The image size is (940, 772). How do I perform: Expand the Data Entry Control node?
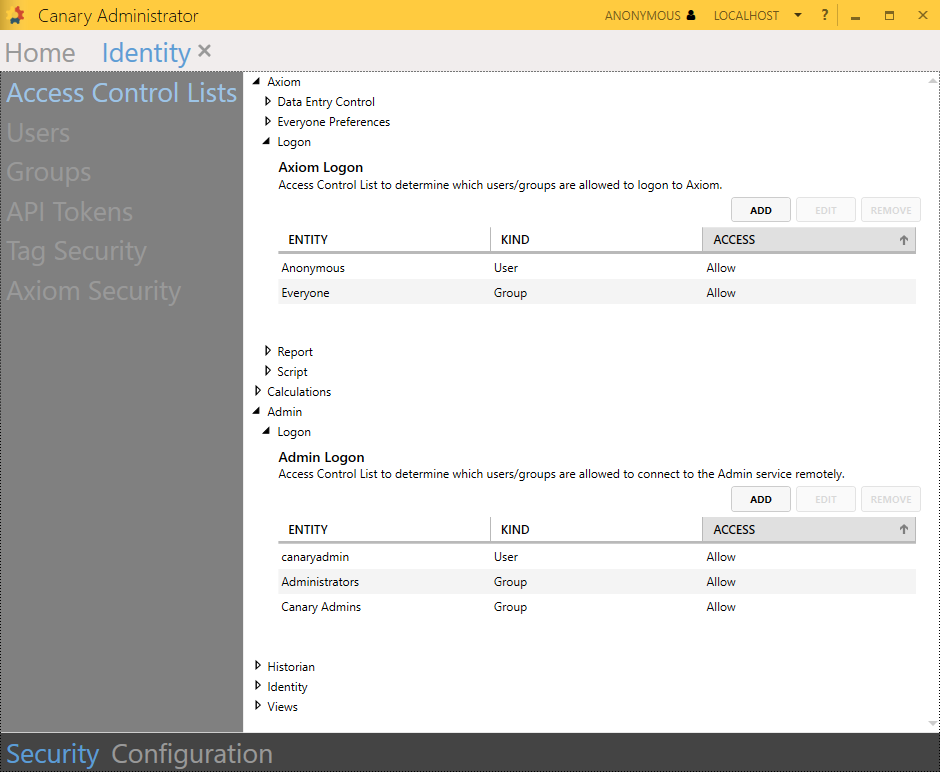coord(268,102)
